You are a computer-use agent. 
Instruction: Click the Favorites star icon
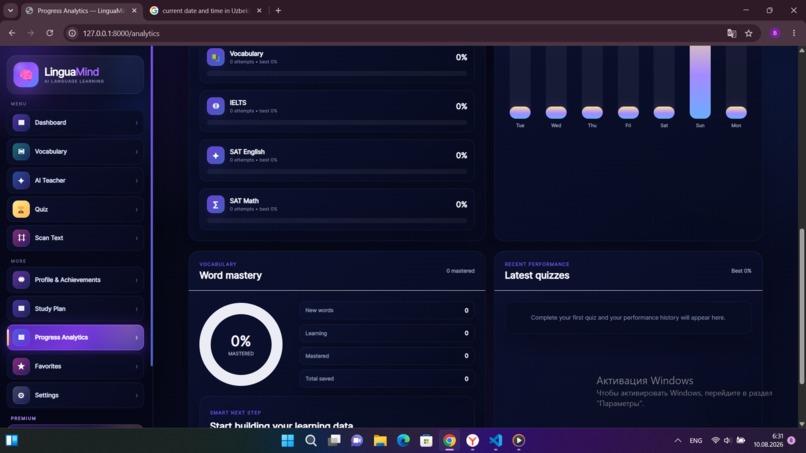[x=21, y=366]
